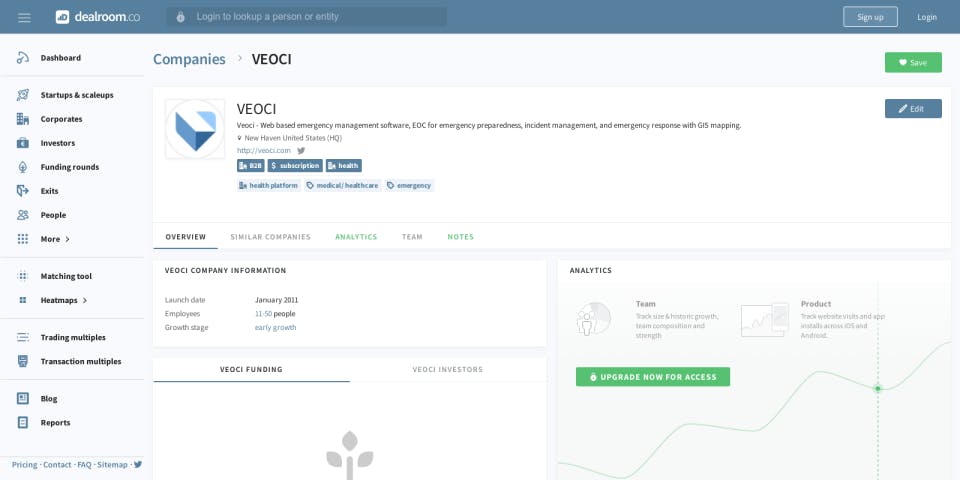Click the People icon in sidebar

(x=23, y=215)
